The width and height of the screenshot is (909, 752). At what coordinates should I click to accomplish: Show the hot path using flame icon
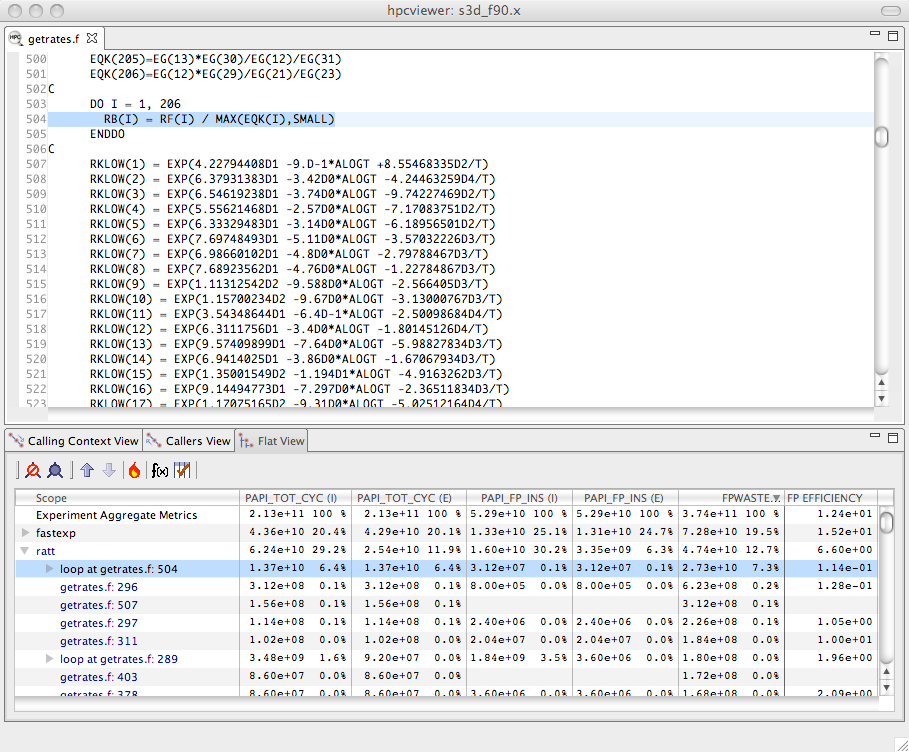coord(134,470)
